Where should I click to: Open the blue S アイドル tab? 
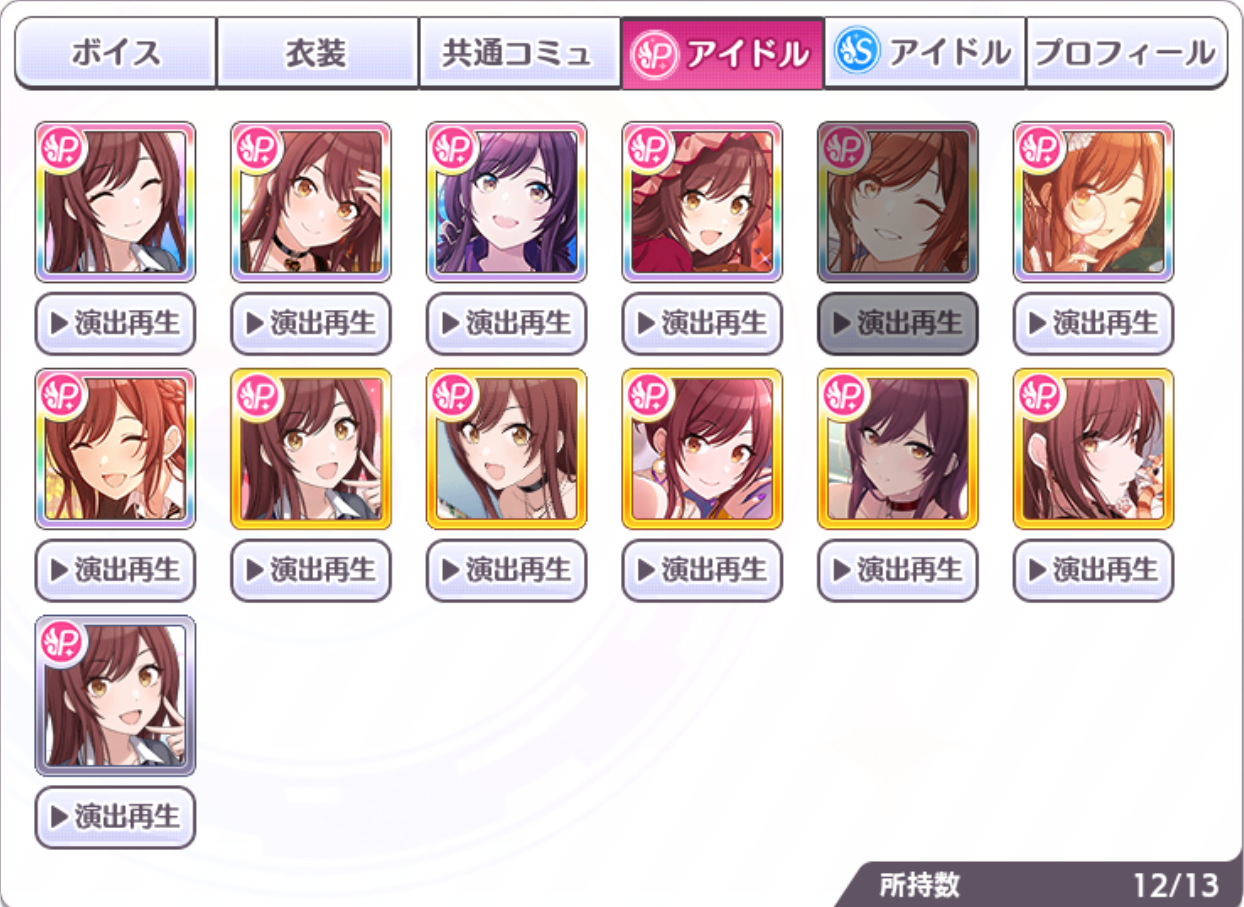[924, 53]
